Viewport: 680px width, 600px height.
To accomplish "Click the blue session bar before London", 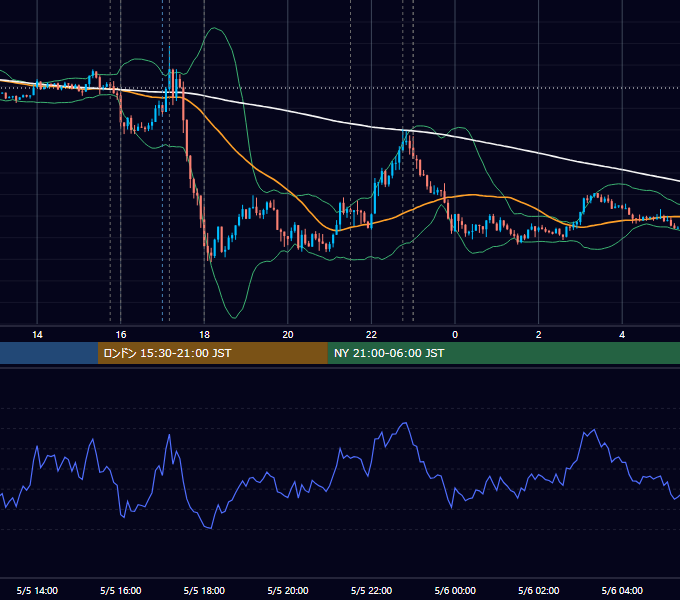I will click(x=49, y=353).
